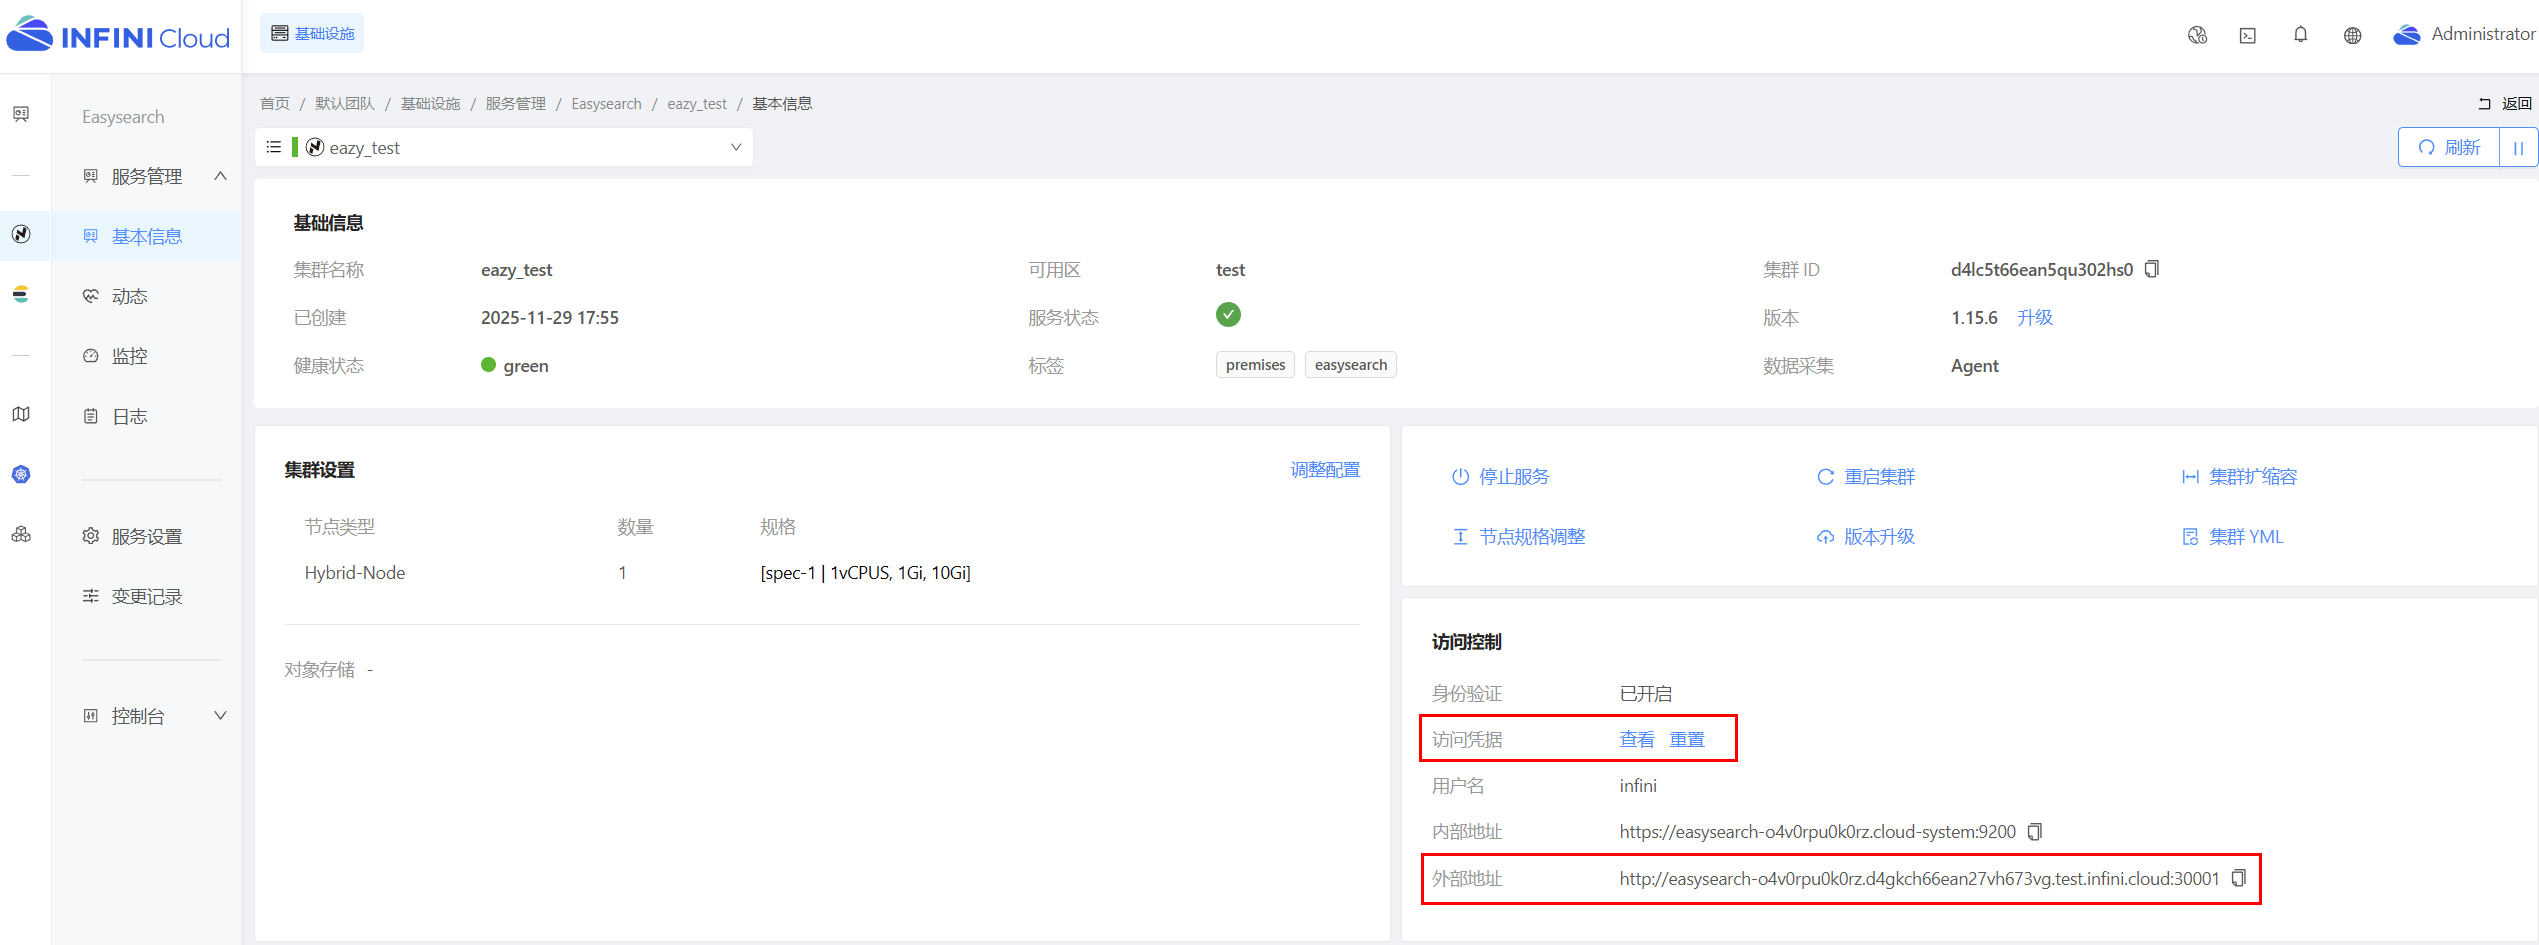The image size is (2539, 945).
Task: Click the premises tag
Action: point(1255,365)
